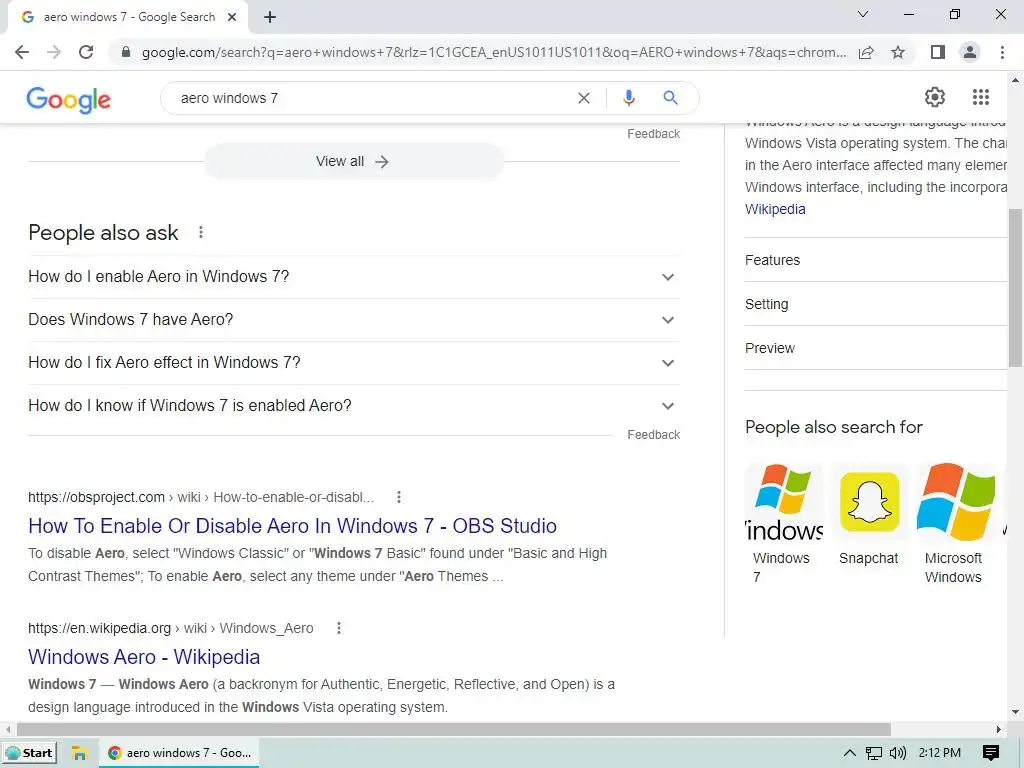Show hidden tray icons arrow
This screenshot has width=1024, height=768.
coord(850,753)
